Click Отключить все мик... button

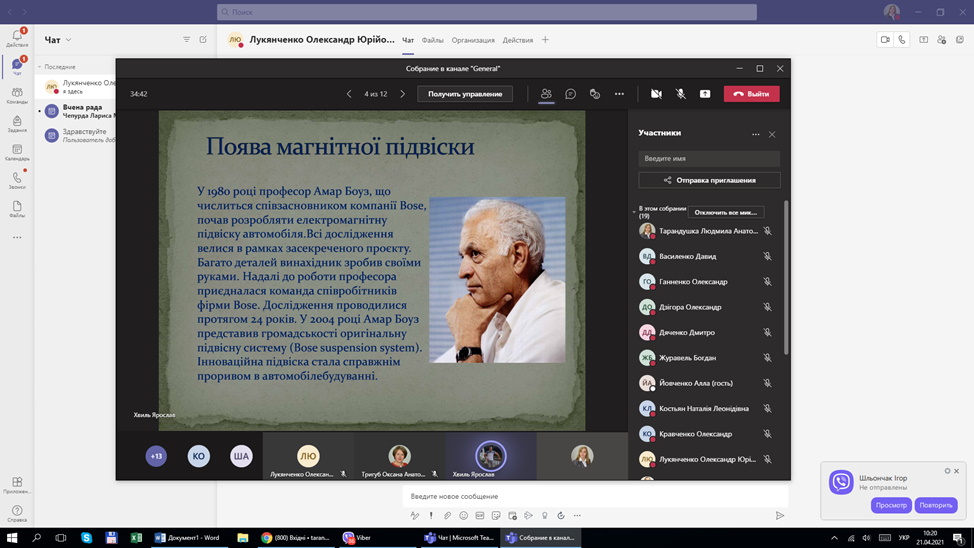(x=726, y=212)
